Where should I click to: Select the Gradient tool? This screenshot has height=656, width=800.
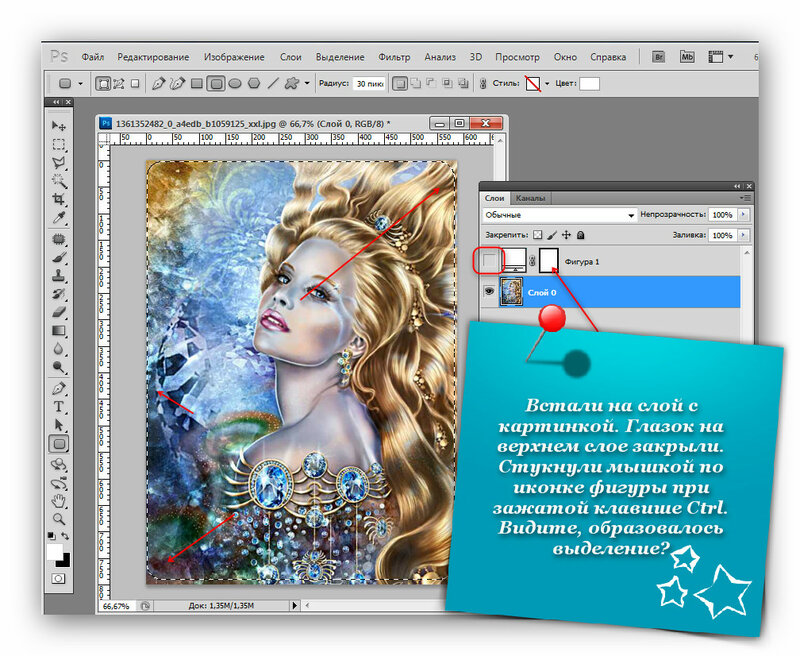click(x=59, y=331)
